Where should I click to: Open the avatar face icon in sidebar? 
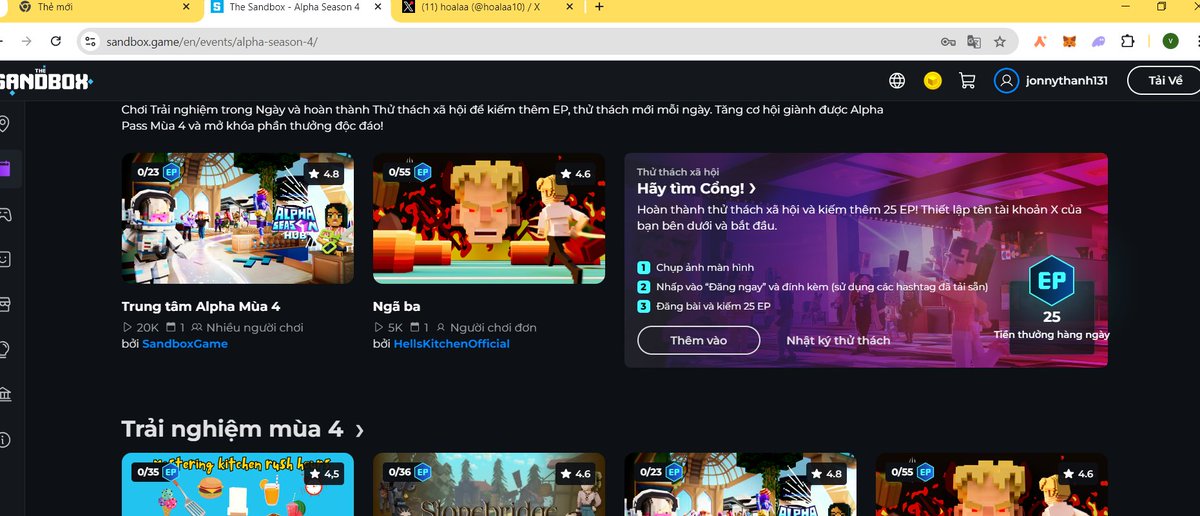pyautogui.click(x=5, y=258)
